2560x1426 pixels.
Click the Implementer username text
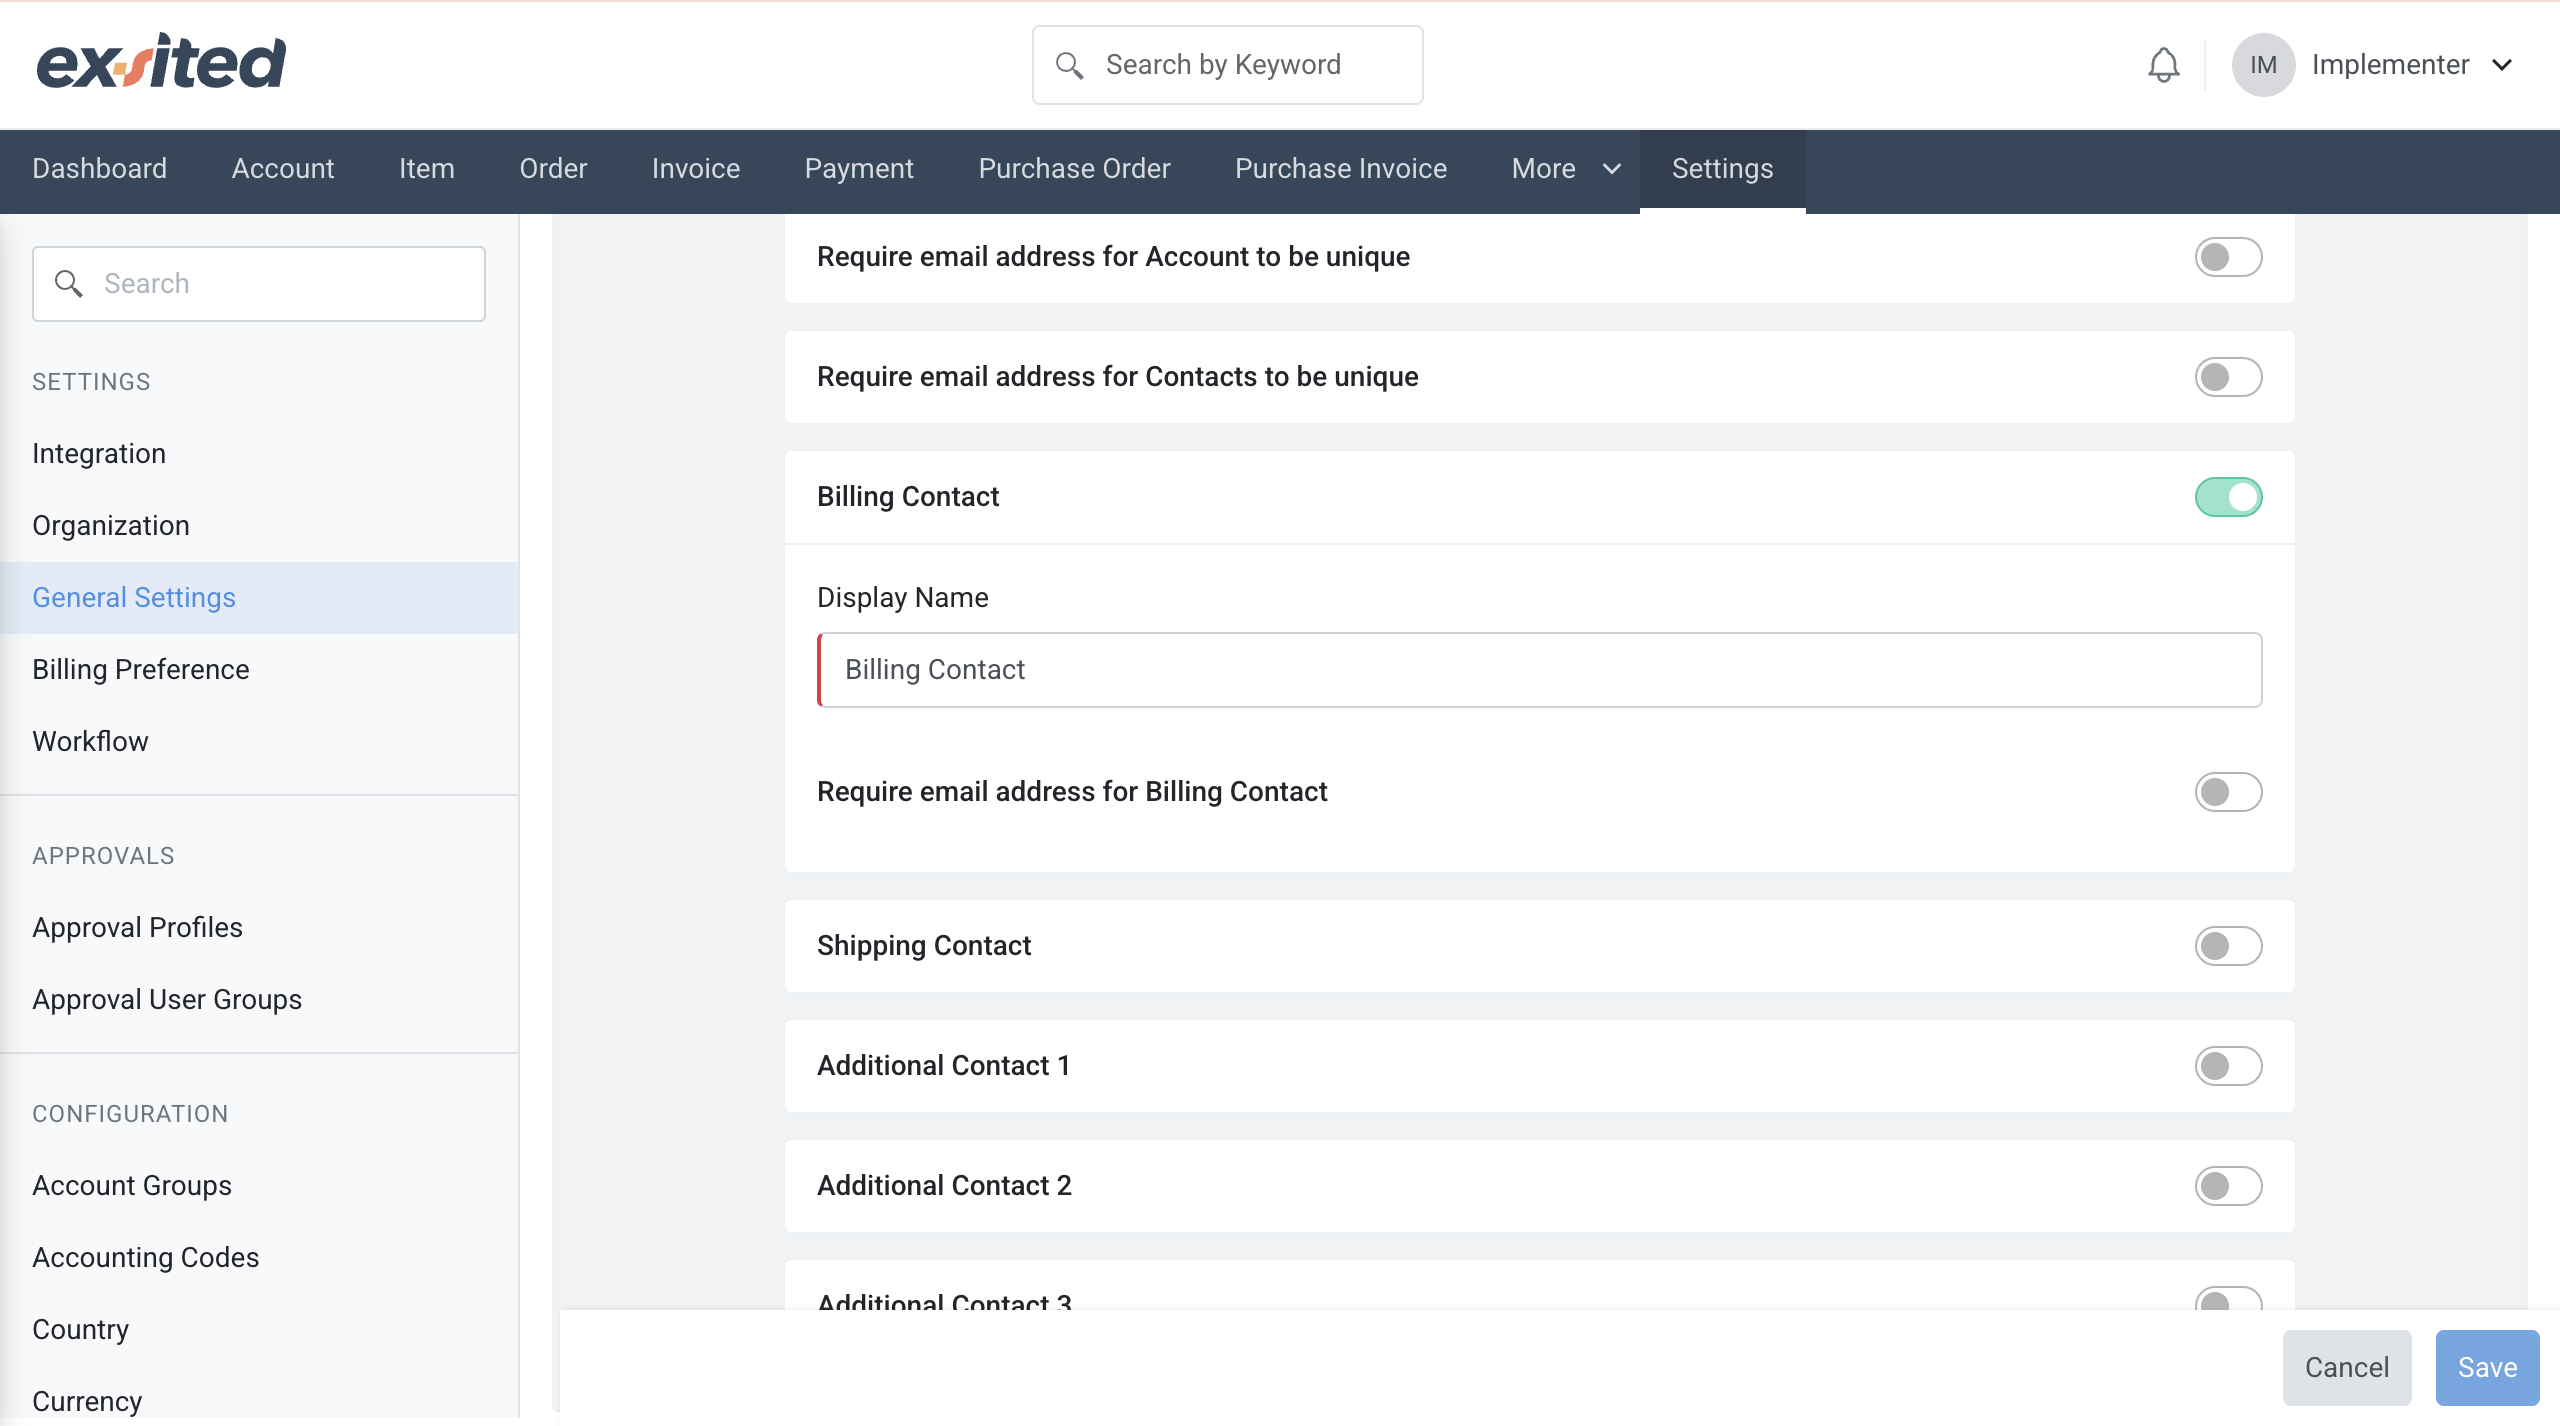pyautogui.click(x=2390, y=65)
